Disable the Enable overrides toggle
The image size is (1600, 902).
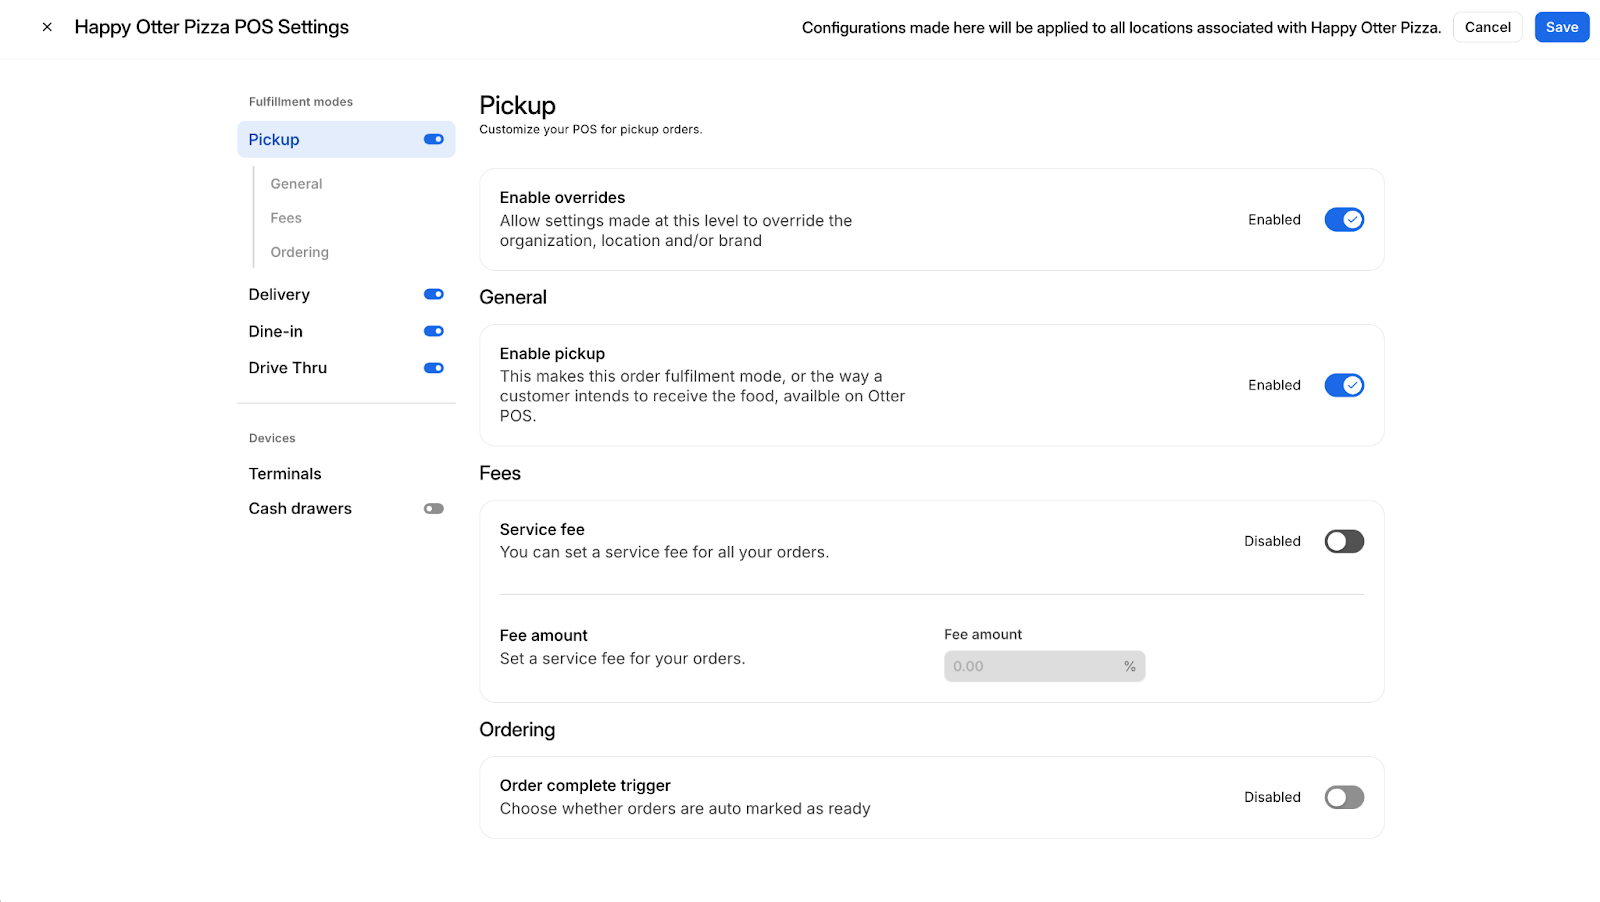click(x=1344, y=219)
